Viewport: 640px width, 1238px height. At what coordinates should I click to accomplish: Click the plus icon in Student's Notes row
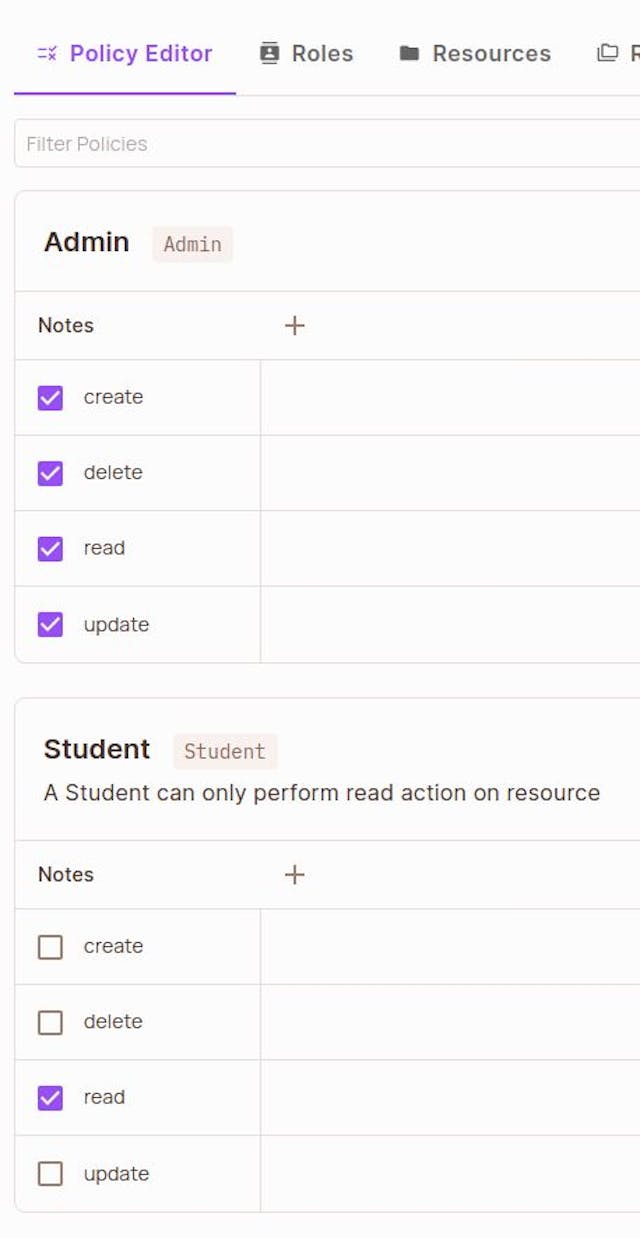295,874
